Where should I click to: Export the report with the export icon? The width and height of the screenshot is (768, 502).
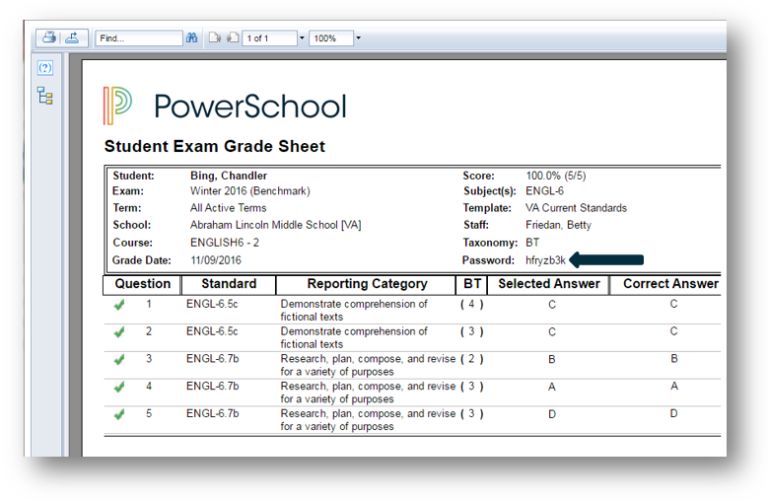72,37
